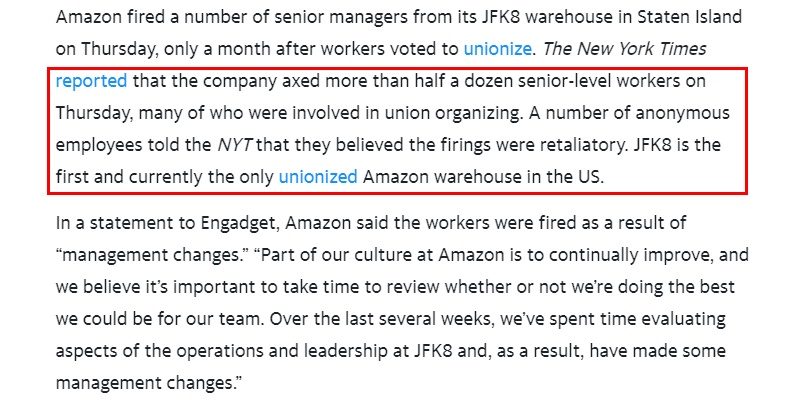Screen dimensions: 800x400
Task: Open the "unionize" hyperlink
Action: 497,49
